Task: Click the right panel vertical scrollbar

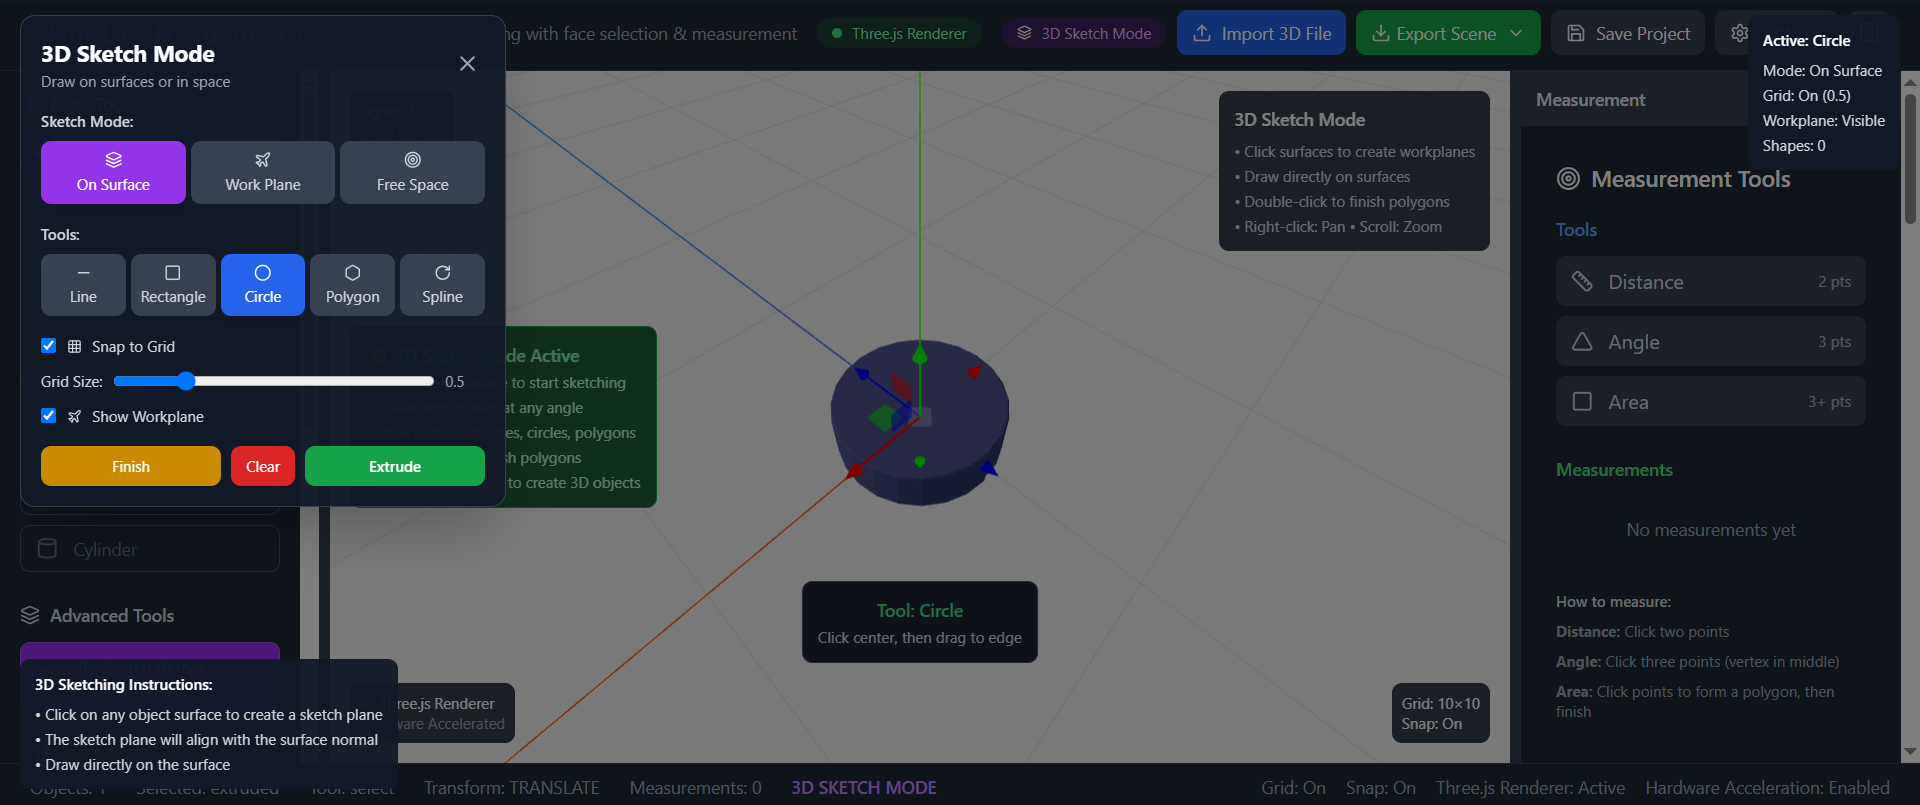Action: point(1910,160)
